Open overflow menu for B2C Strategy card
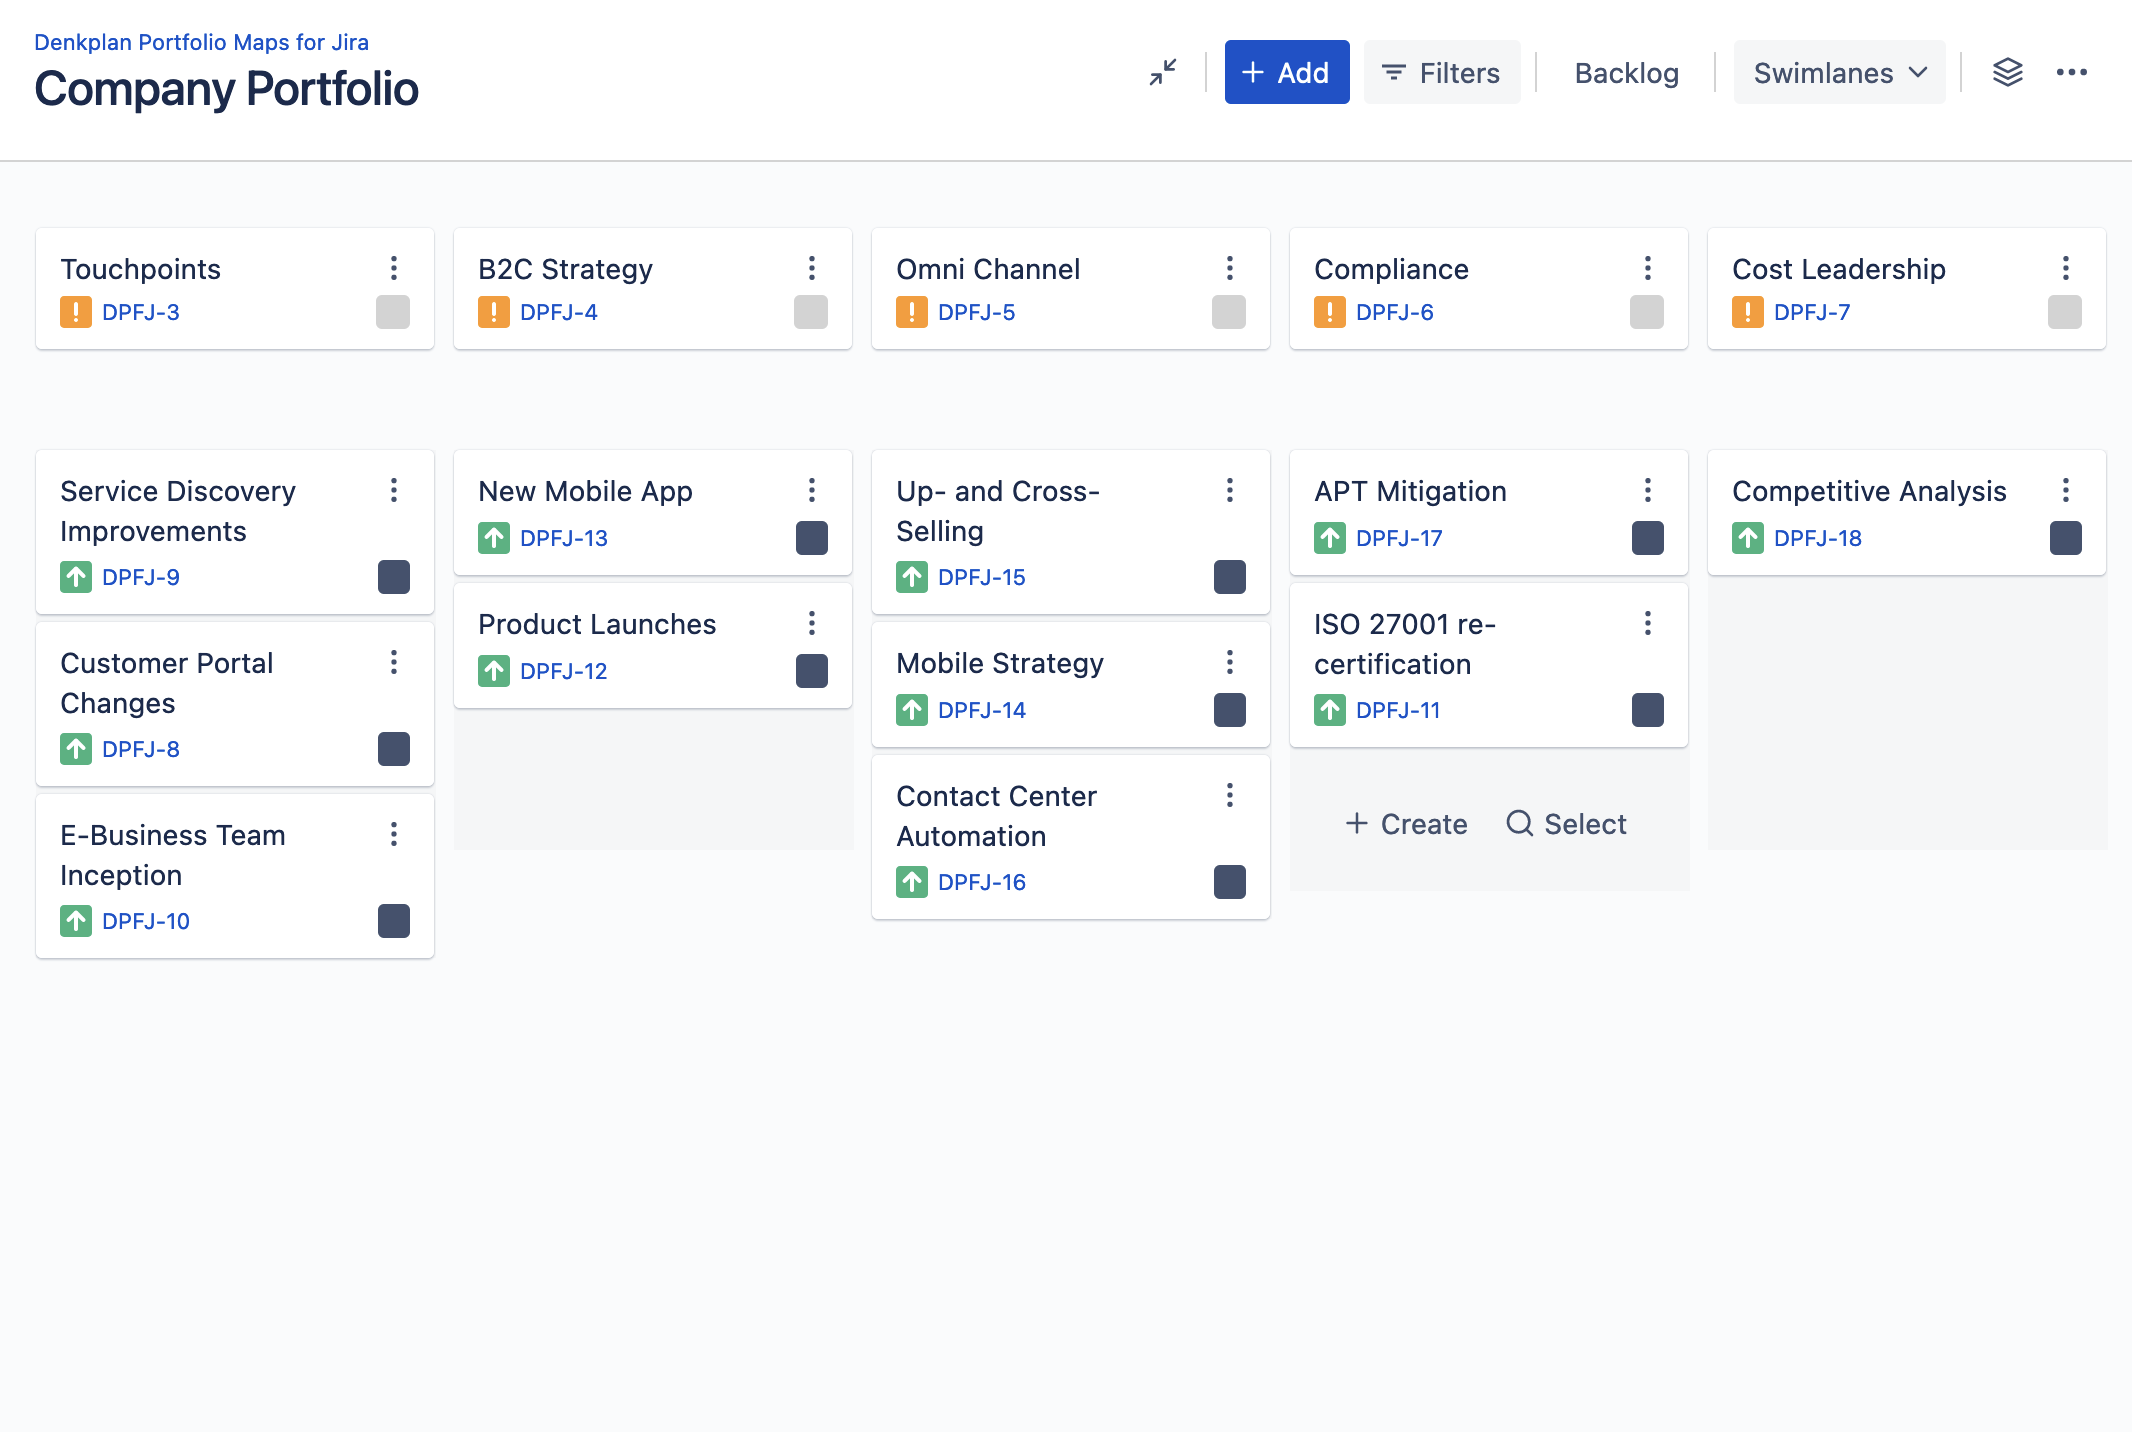Screen dimensions: 2132x1432 (x=812, y=268)
